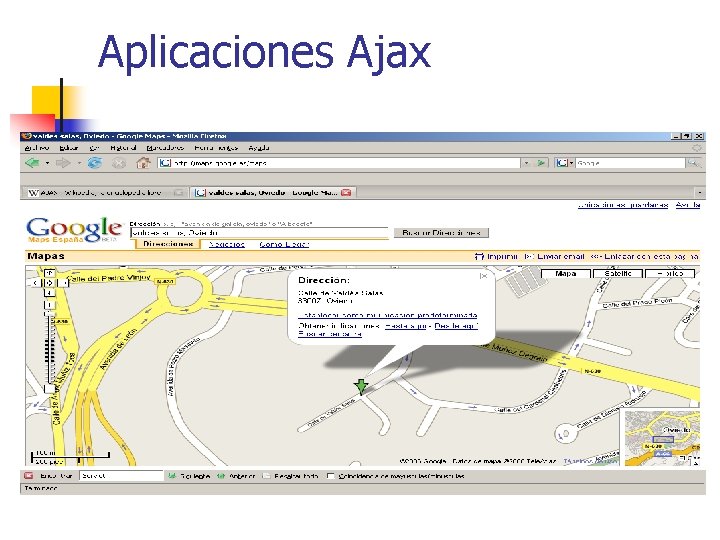Toggle the match case checkbox in the find bar
Viewport: 720px width, 540px height.
(330, 476)
